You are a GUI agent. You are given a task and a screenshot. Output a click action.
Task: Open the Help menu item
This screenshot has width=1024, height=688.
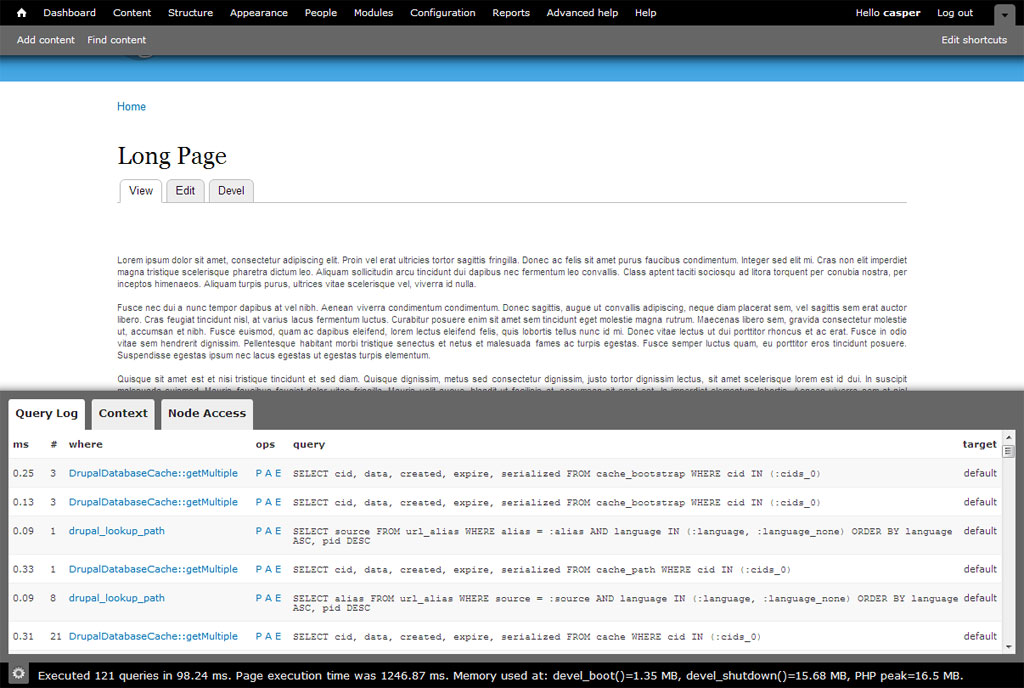point(645,12)
